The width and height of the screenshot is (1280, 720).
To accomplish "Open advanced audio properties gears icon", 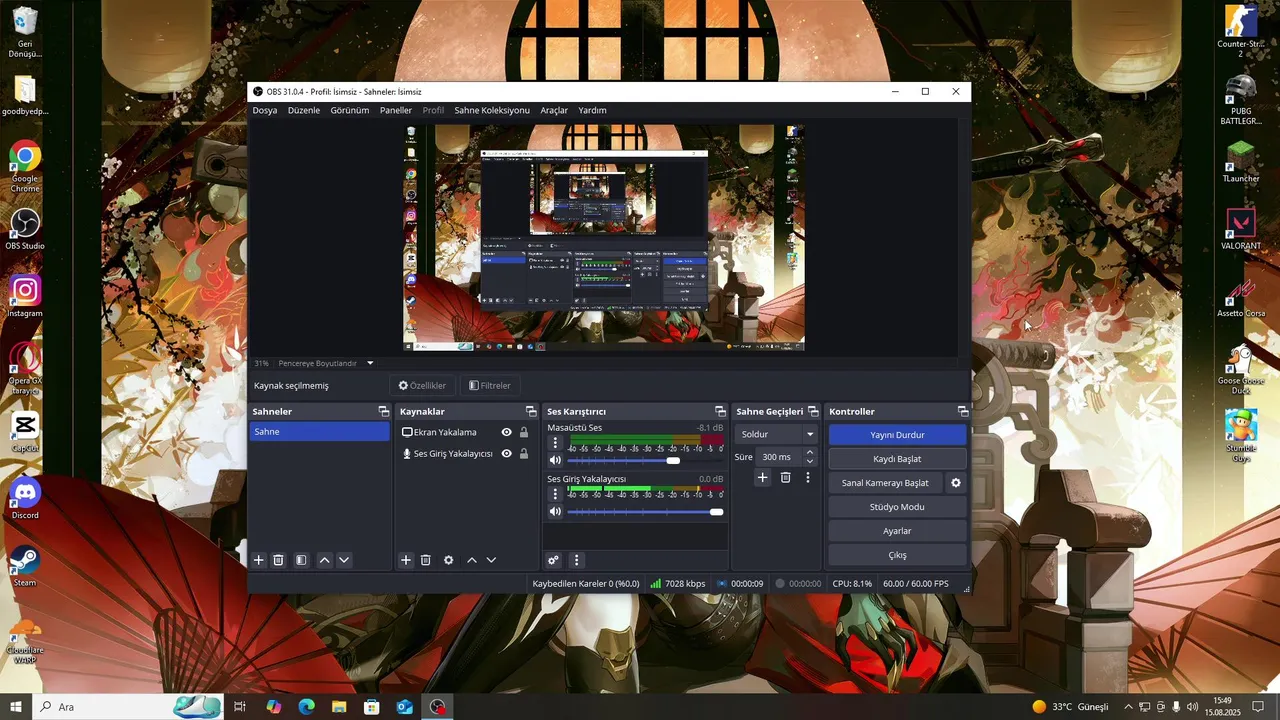I will [553, 560].
